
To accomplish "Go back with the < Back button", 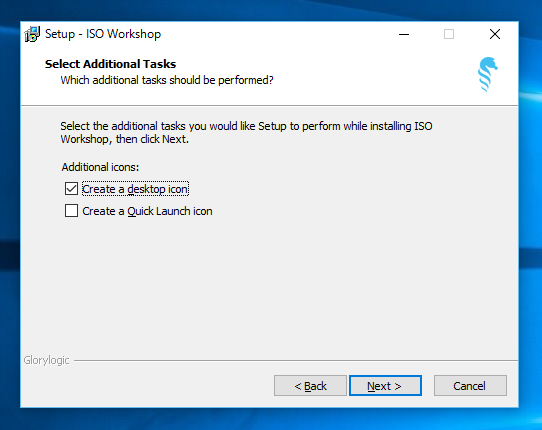I will [310, 385].
